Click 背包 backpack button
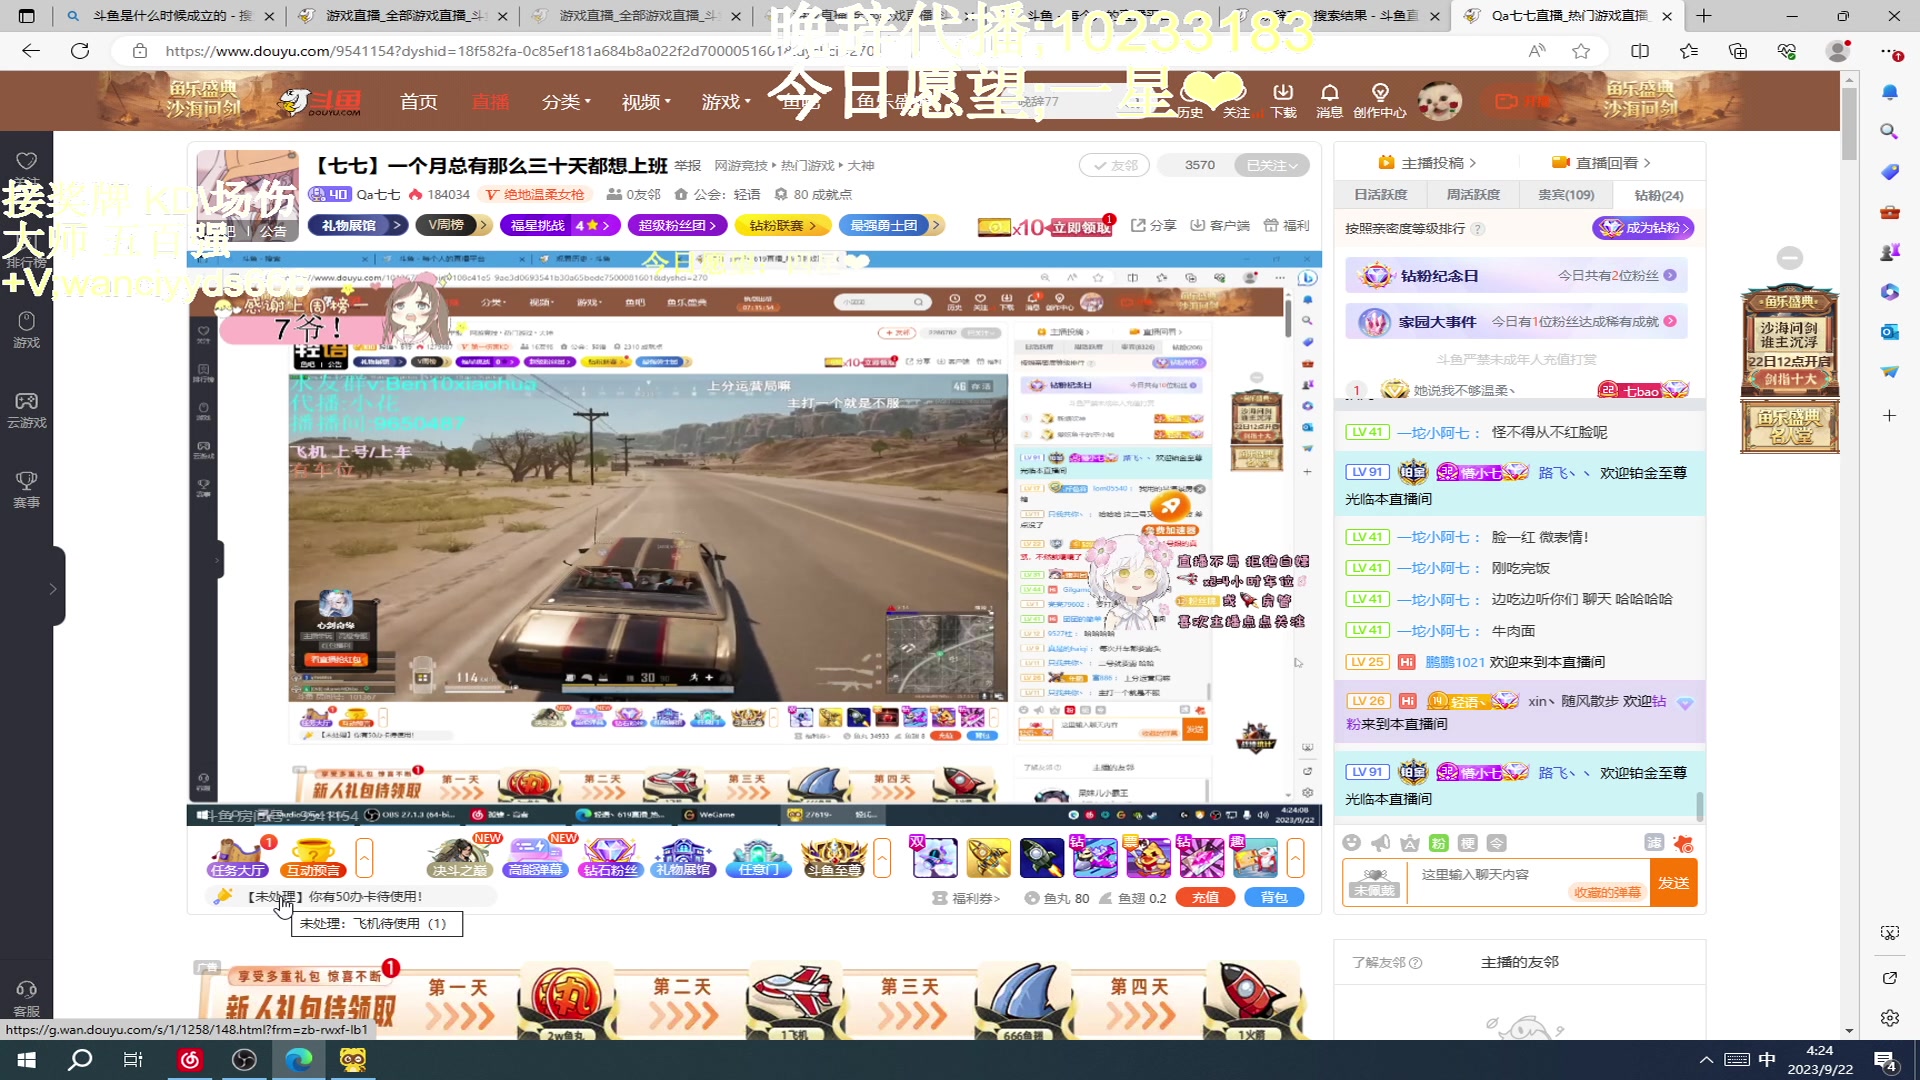The image size is (1920, 1080). click(1274, 898)
